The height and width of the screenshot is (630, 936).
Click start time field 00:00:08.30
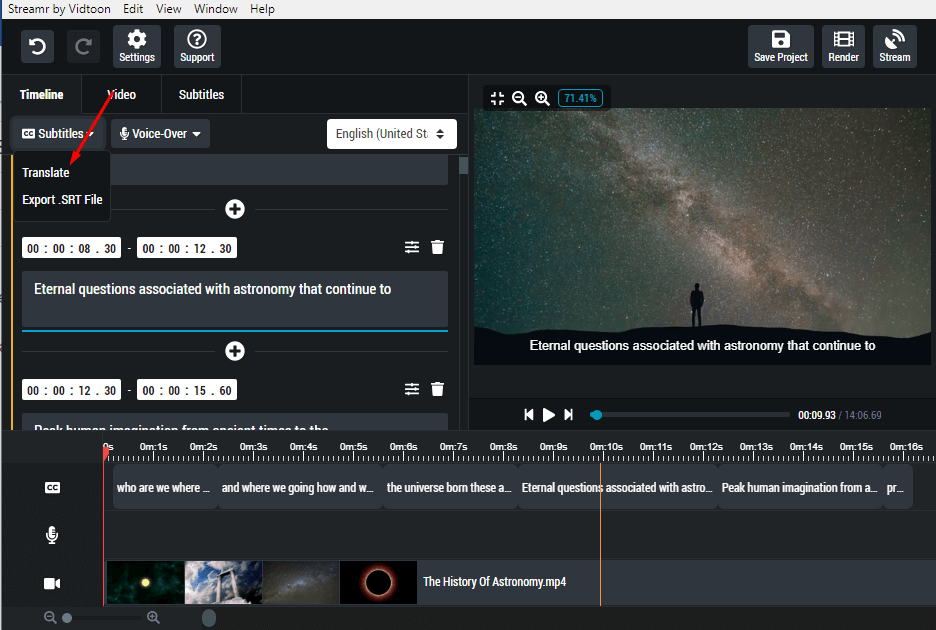pyautogui.click(x=72, y=248)
